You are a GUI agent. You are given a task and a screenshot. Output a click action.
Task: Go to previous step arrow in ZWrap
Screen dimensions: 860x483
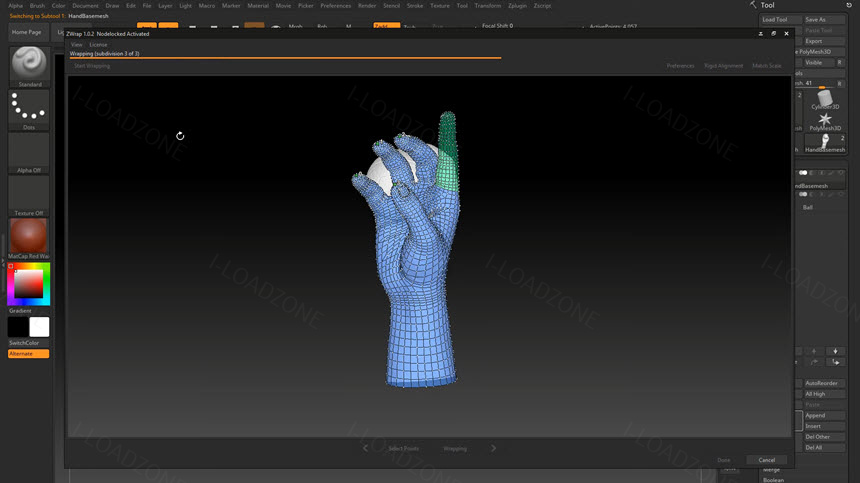[366, 448]
